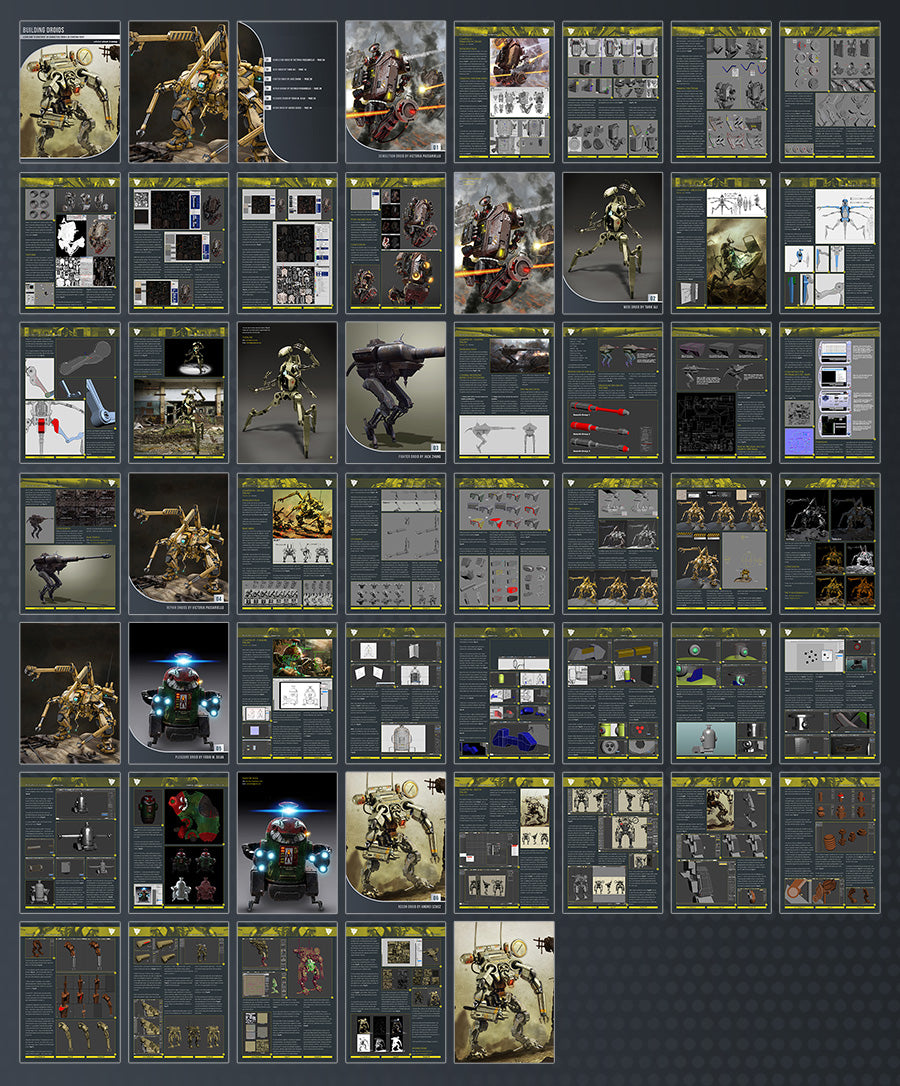
Task: Click the '05' badge on the Pleasure Droid splash page
Action: click(x=219, y=748)
